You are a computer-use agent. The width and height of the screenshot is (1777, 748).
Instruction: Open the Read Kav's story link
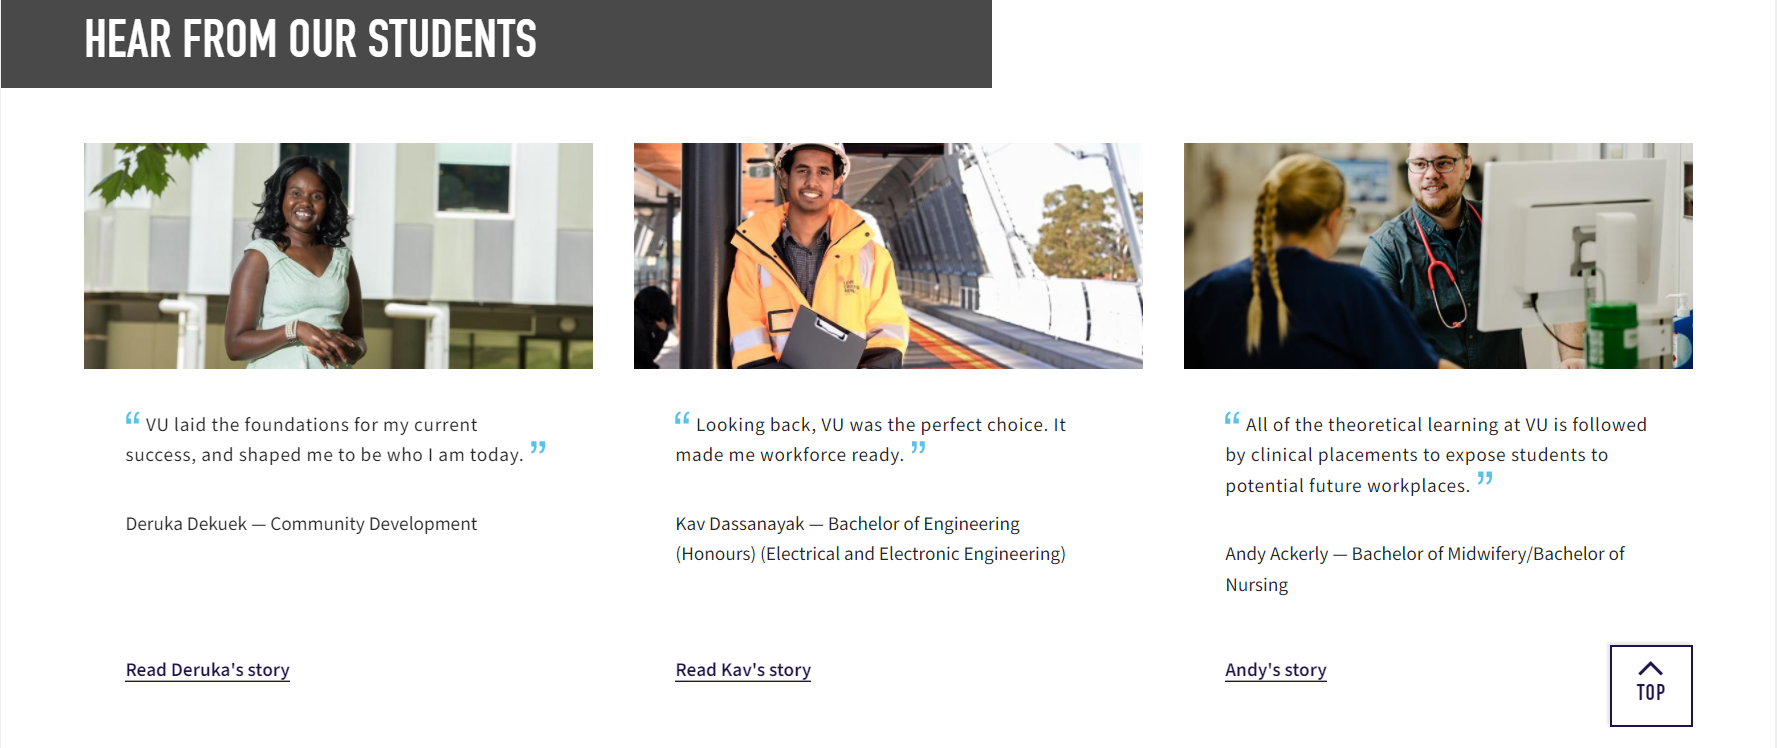743,670
